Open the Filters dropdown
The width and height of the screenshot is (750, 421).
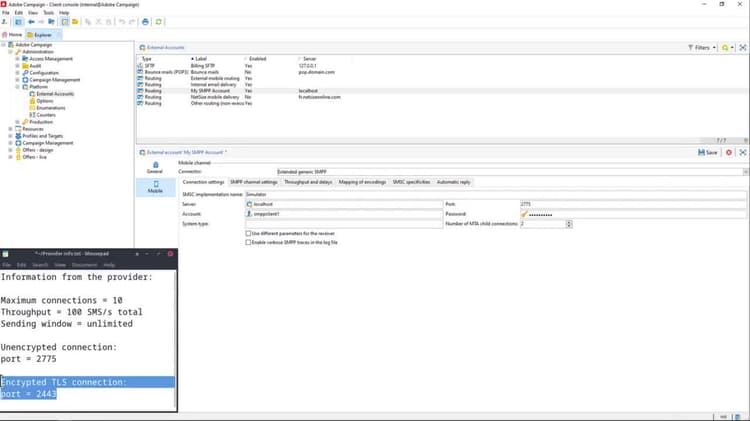(x=702, y=48)
